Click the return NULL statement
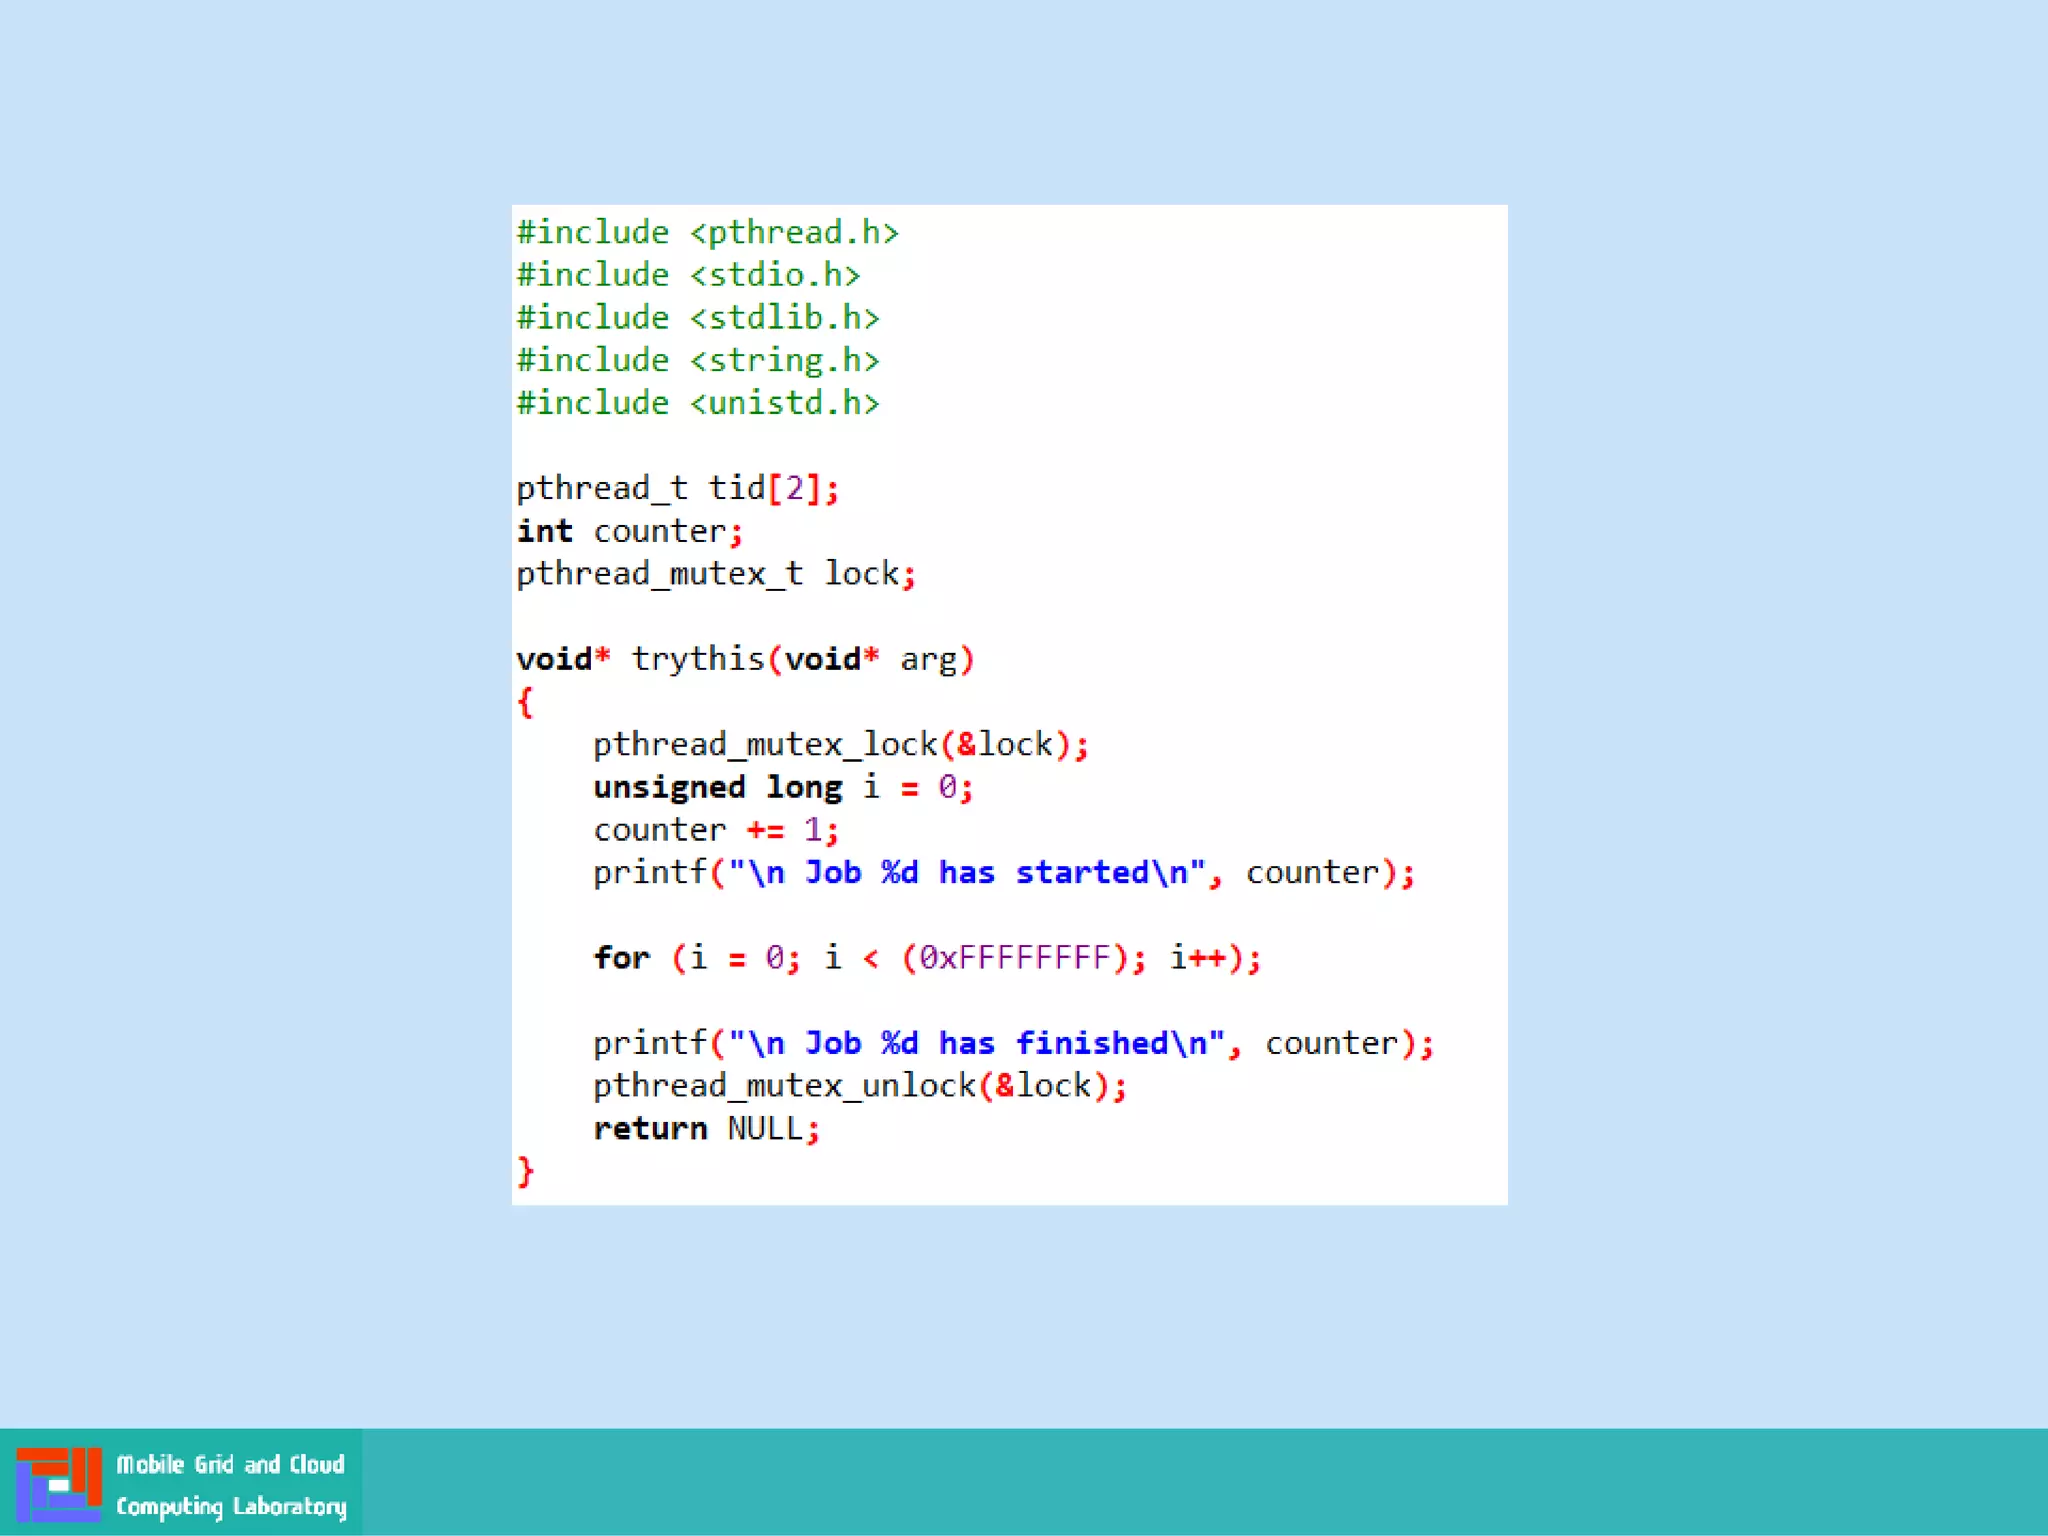Screen dimensions: 2048x1536 (706, 1129)
